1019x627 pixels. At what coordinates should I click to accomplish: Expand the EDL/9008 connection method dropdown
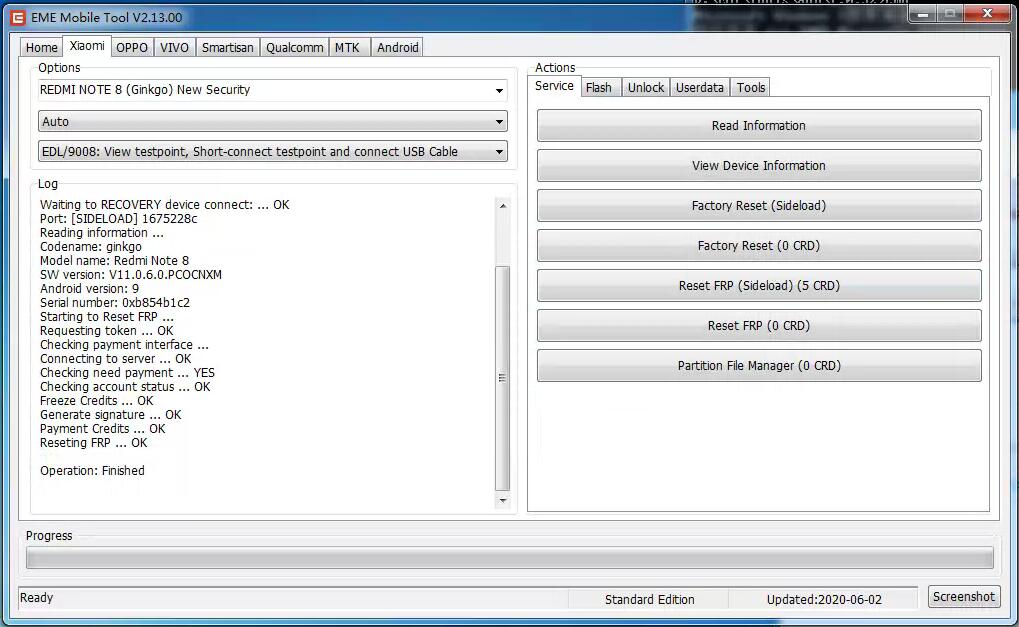coord(272,151)
